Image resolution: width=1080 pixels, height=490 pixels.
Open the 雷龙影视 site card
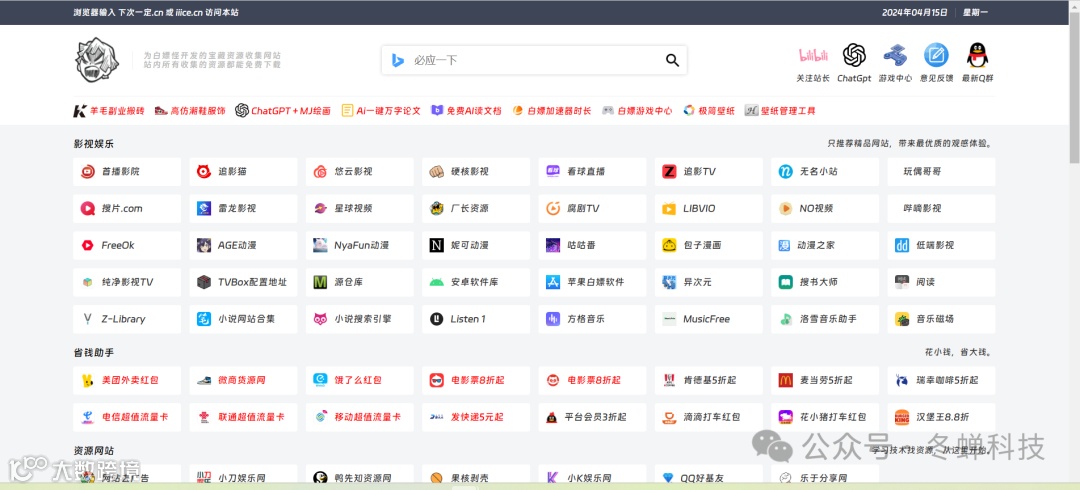click(x=243, y=208)
